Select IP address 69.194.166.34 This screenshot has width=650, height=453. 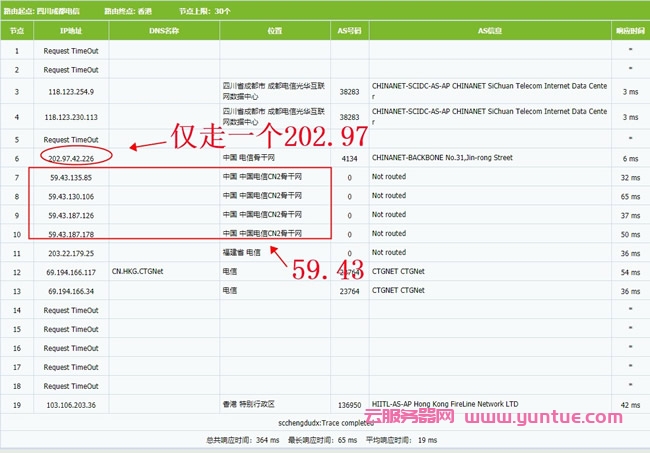pyautogui.click(x=70, y=290)
